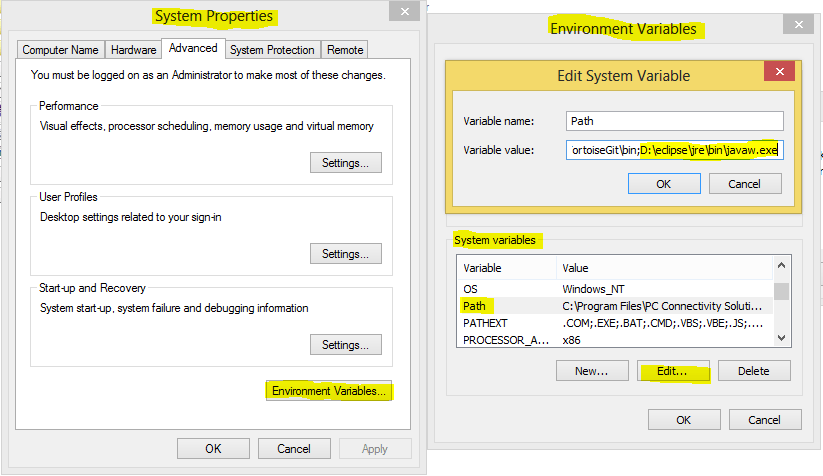
Task: Click the scroll up arrow in System variables list
Action: point(782,266)
